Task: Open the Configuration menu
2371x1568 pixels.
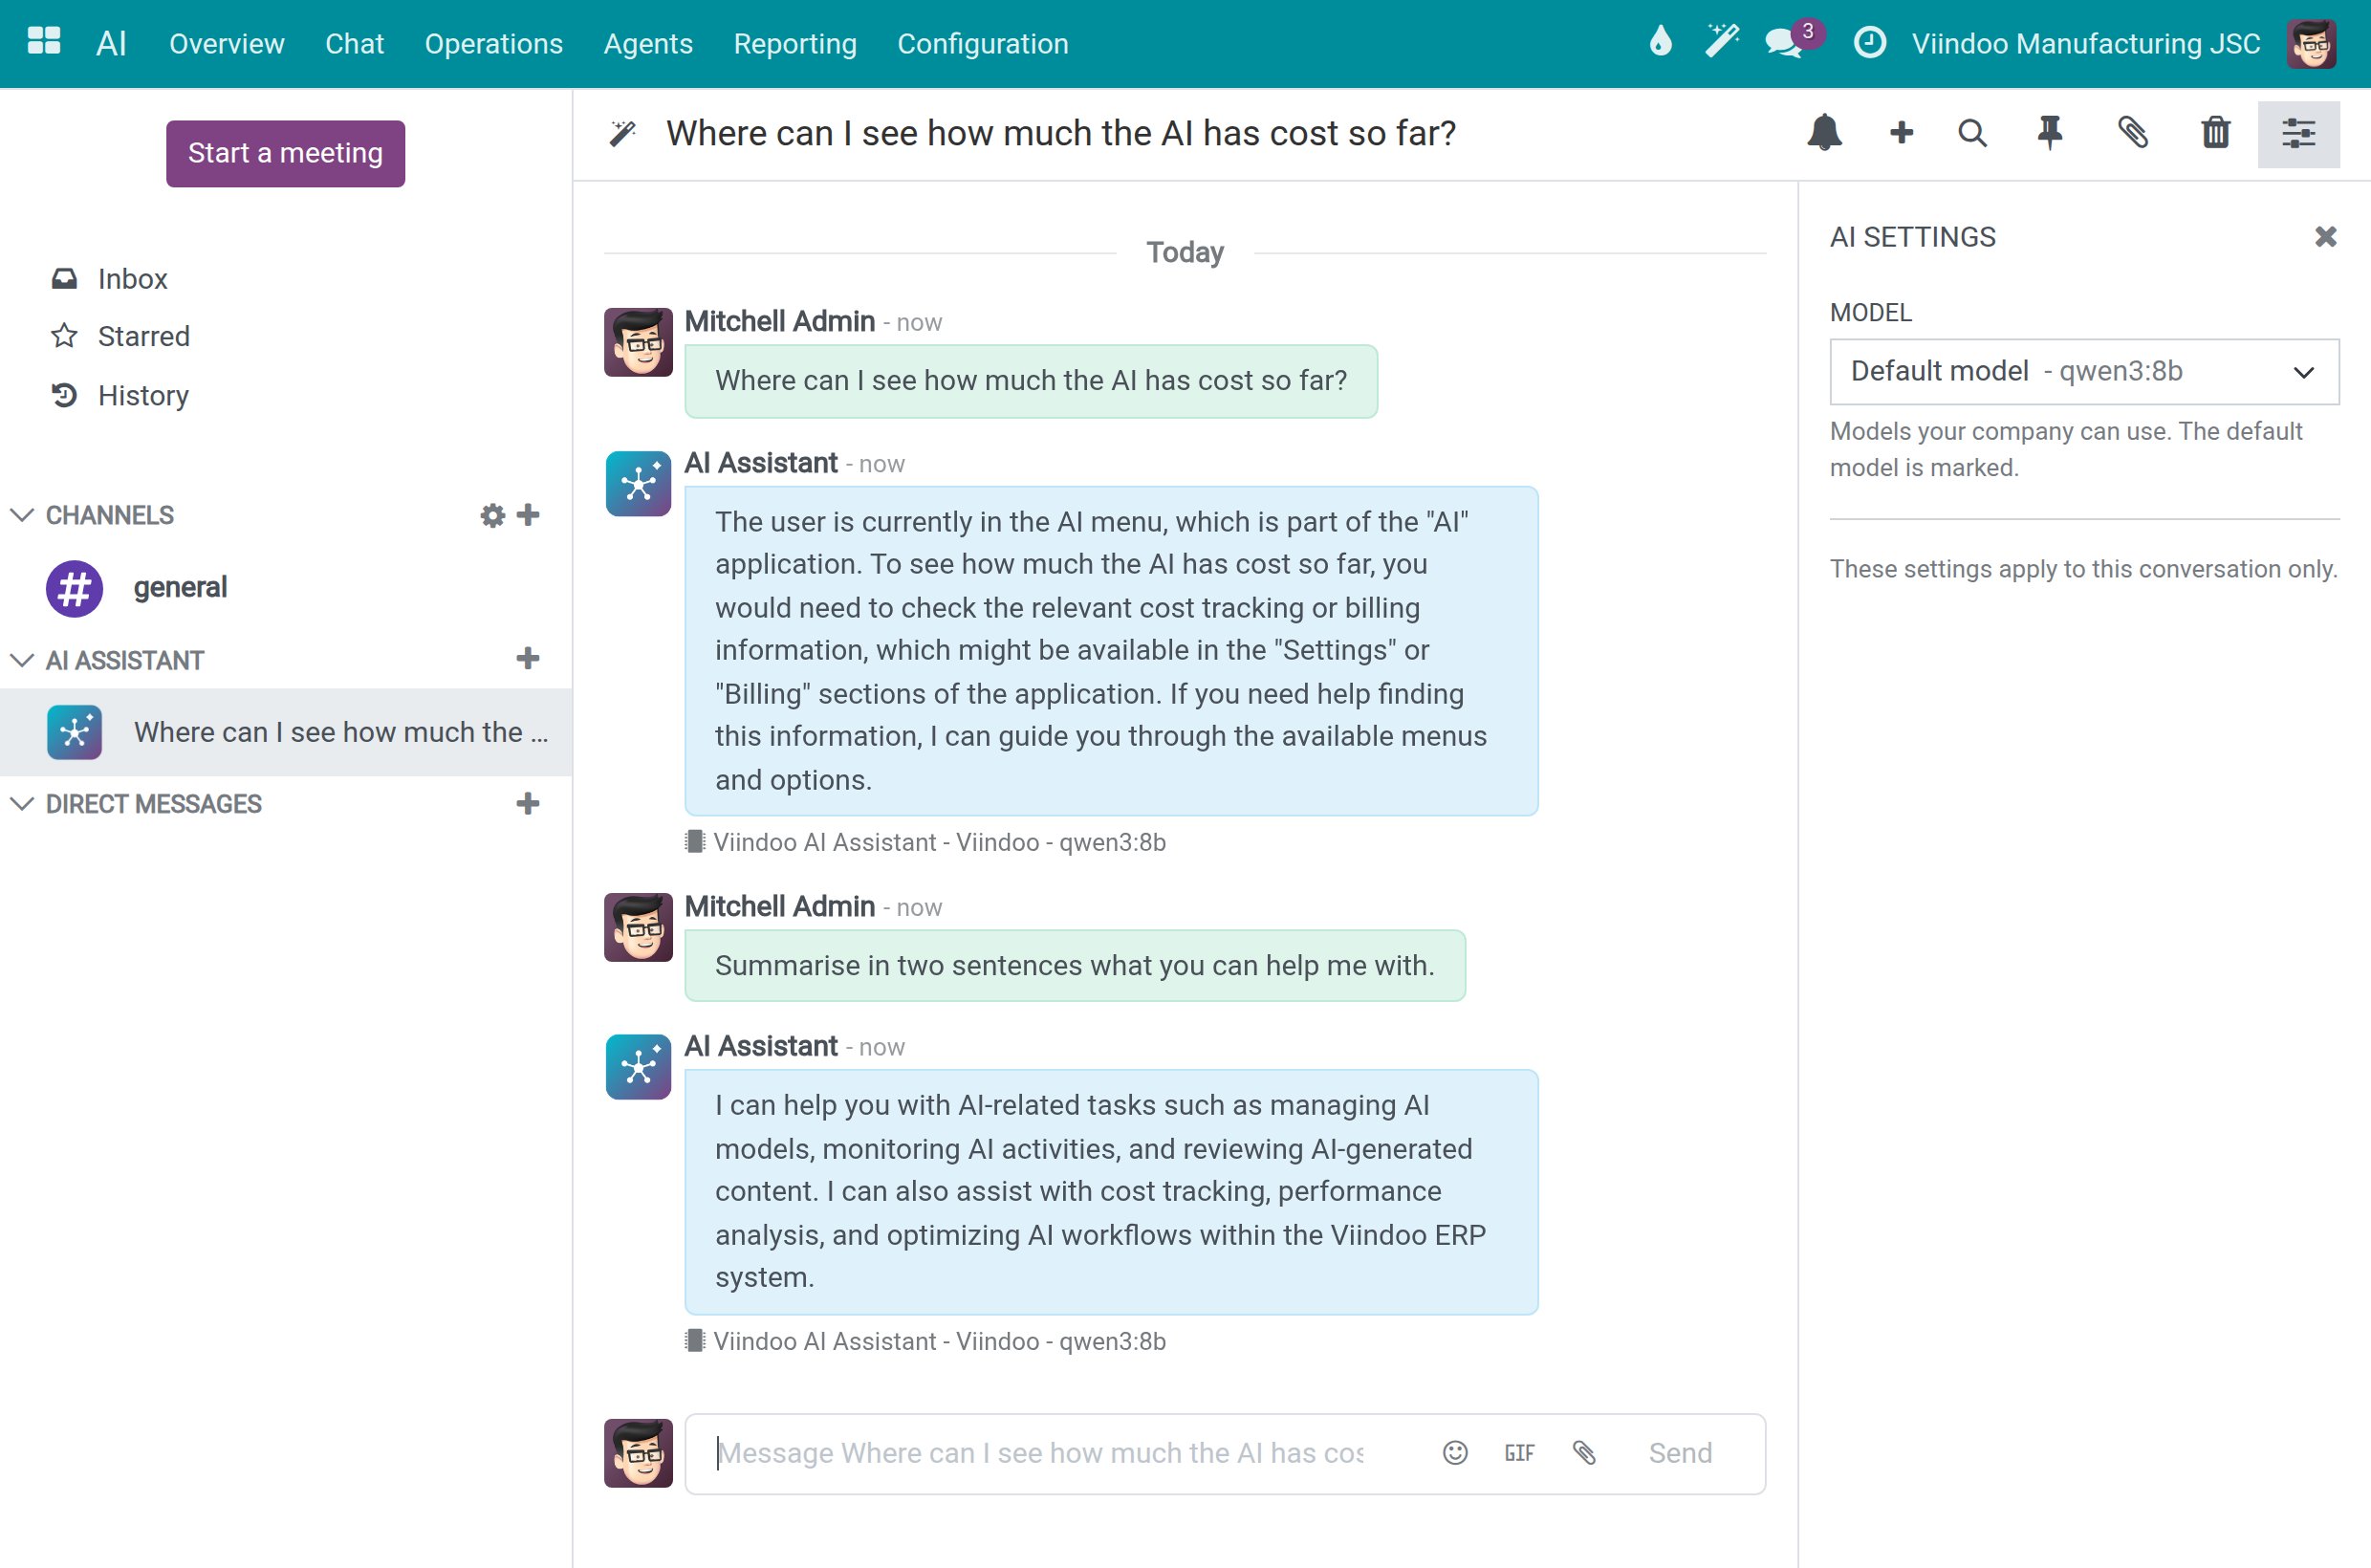Action: 983,44
